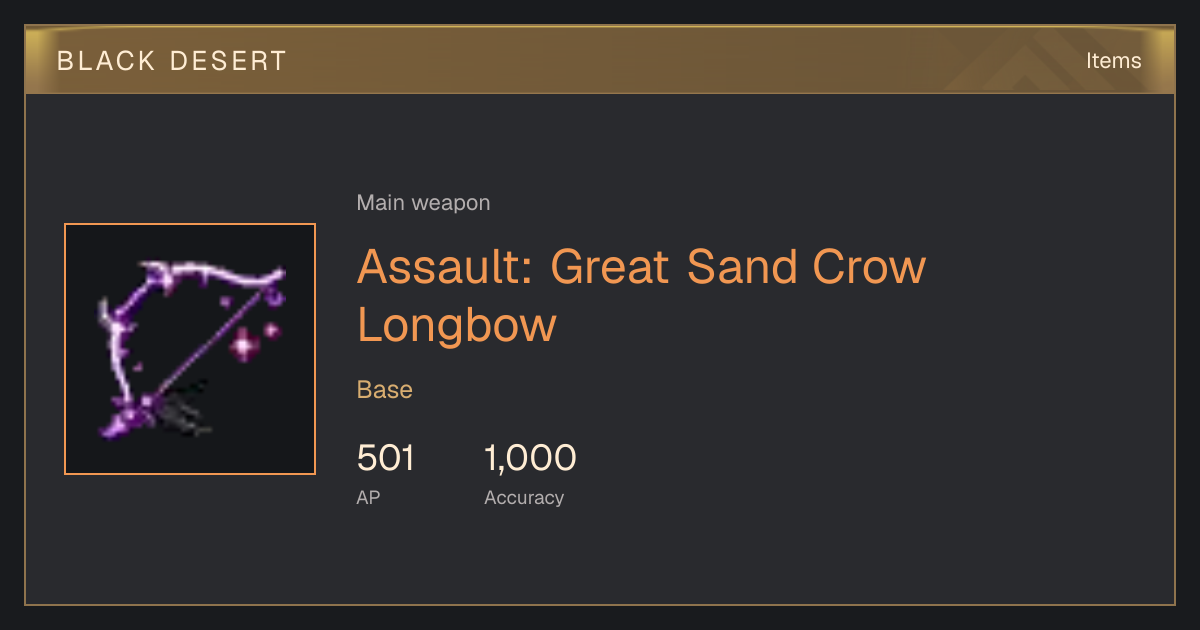
Task: Click the faded chevron emblem in header
Action: 1040,61
